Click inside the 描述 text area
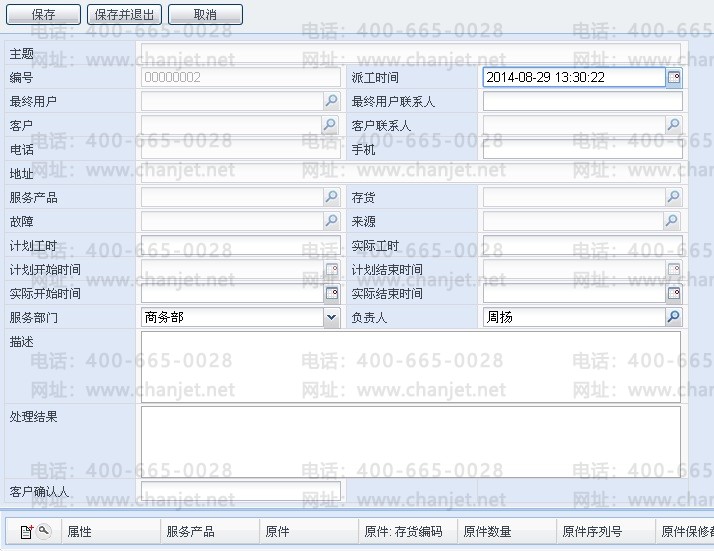714x551 pixels. 411,367
